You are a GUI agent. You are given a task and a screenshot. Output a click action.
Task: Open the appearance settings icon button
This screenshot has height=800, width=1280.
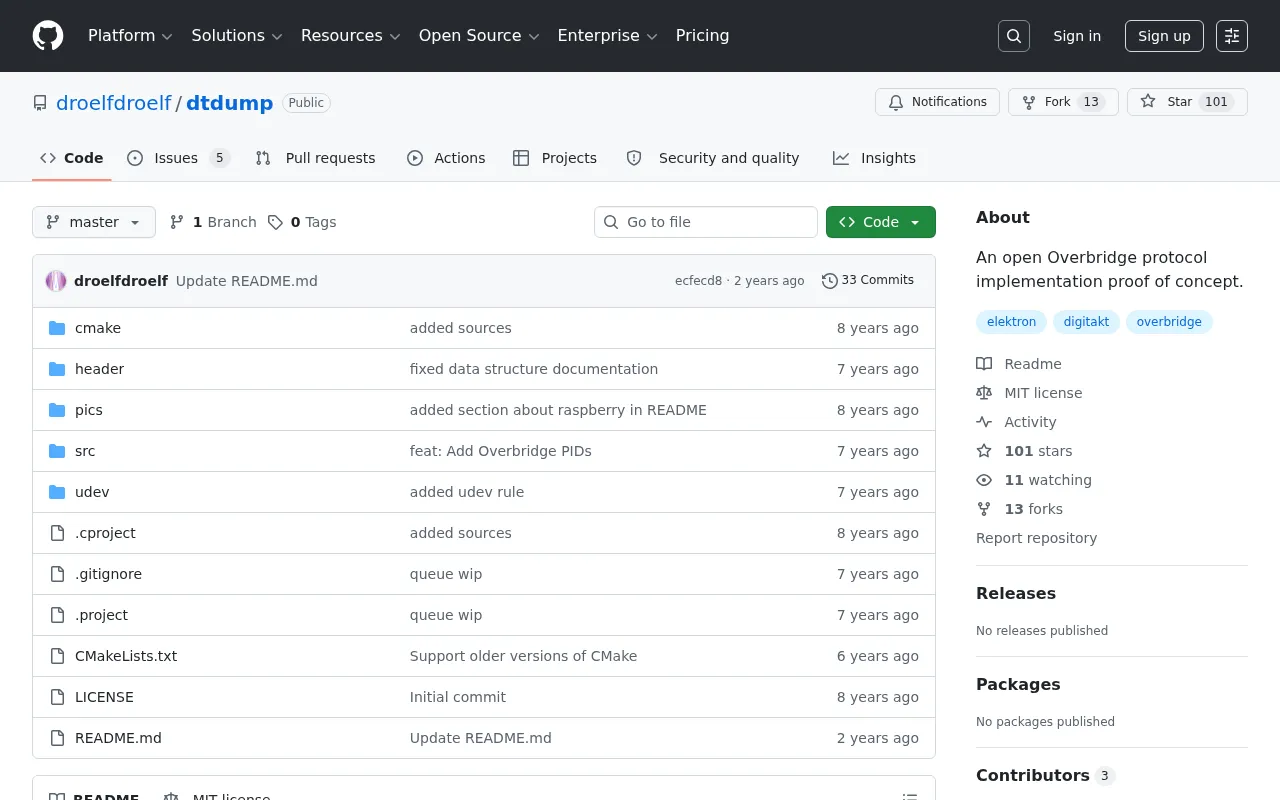pyautogui.click(x=1232, y=36)
